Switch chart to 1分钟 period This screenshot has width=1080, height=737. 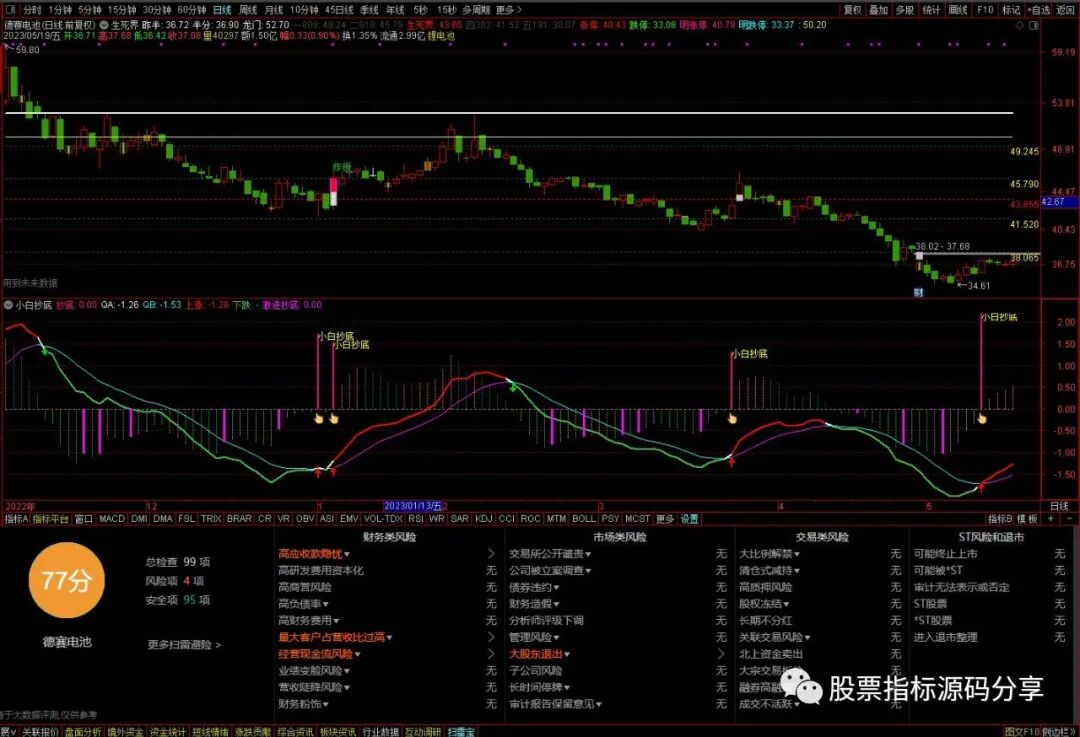pos(59,10)
